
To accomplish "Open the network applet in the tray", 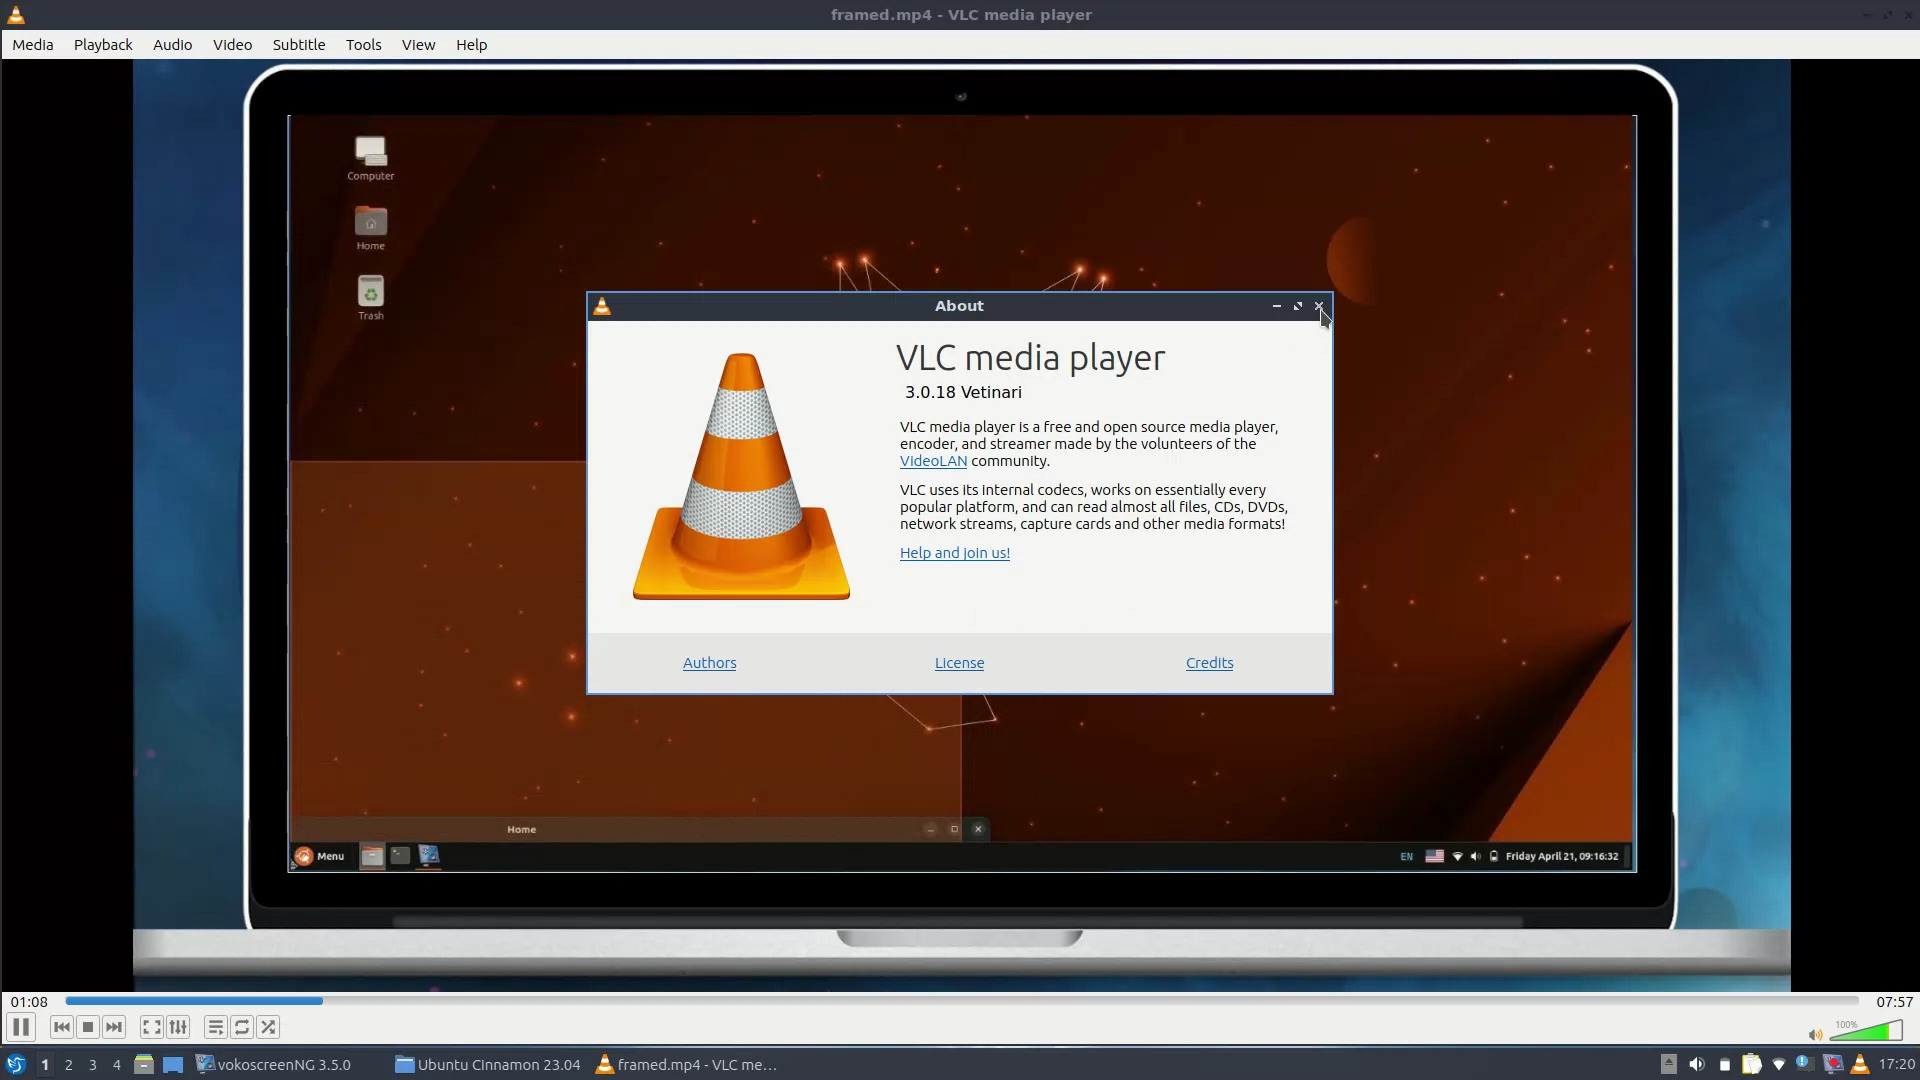I will pos(1779,1065).
